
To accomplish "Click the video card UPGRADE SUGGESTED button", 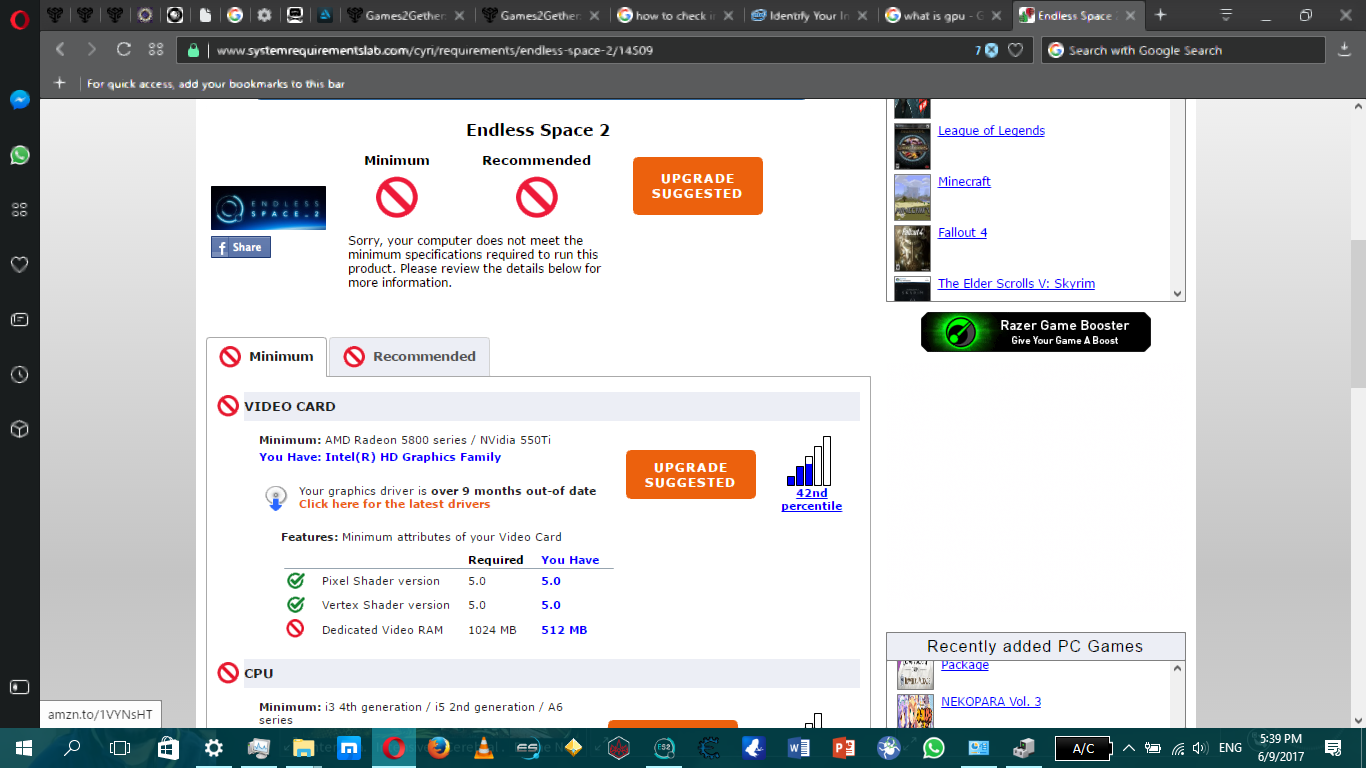I will pos(691,475).
